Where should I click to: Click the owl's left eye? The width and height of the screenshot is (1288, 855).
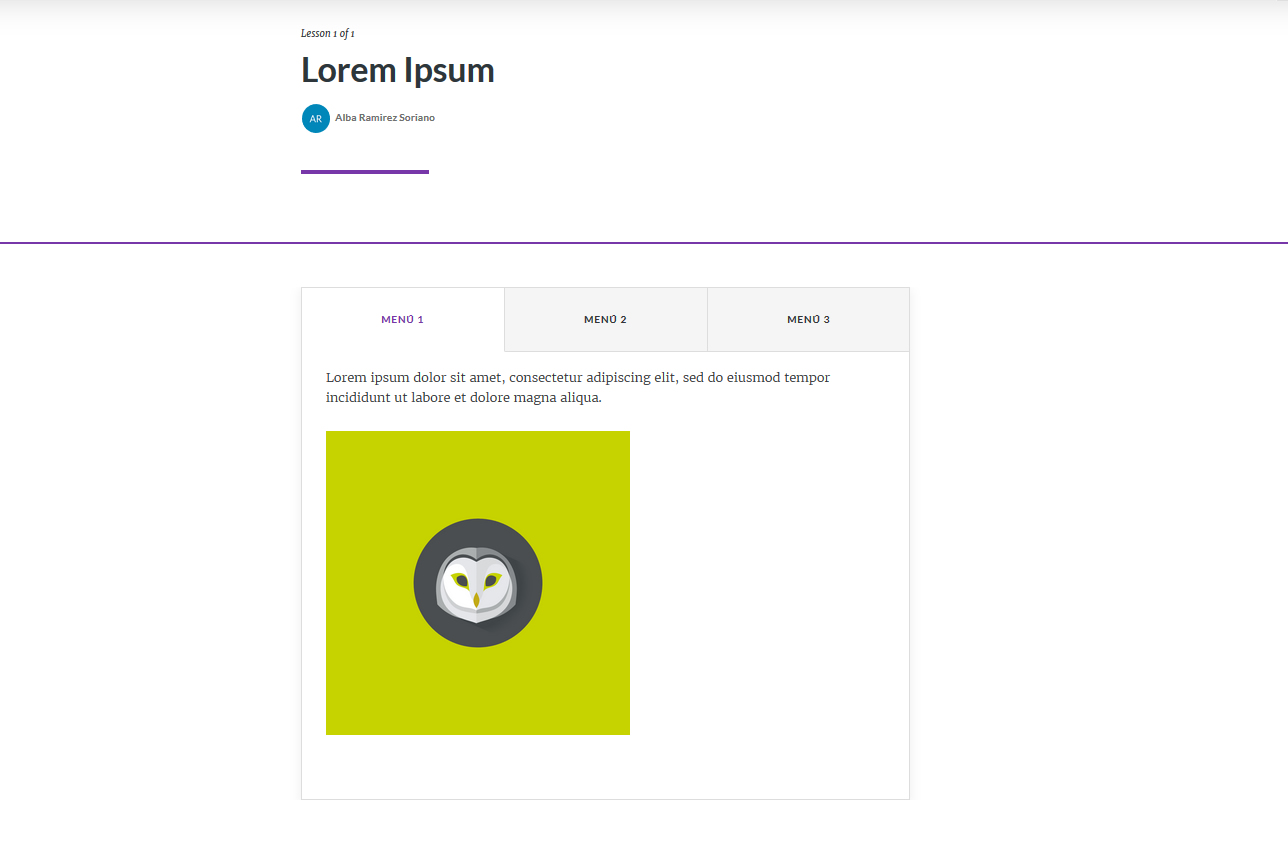coord(461,580)
